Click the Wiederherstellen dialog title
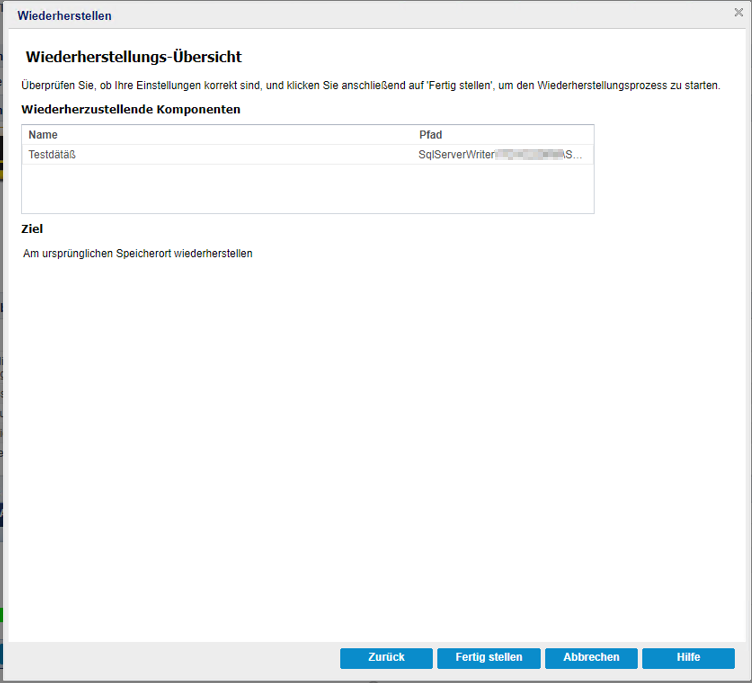 pyautogui.click(x=64, y=16)
